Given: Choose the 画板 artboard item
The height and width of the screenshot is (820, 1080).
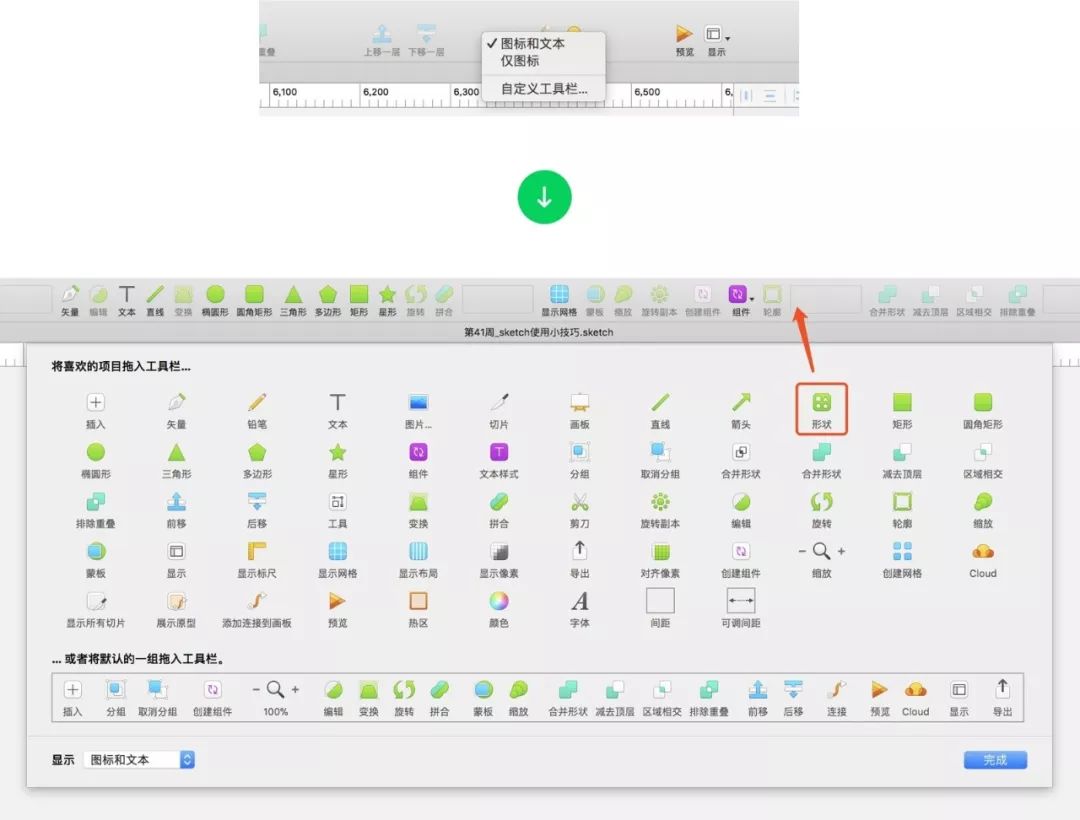Looking at the screenshot, I should [579, 411].
